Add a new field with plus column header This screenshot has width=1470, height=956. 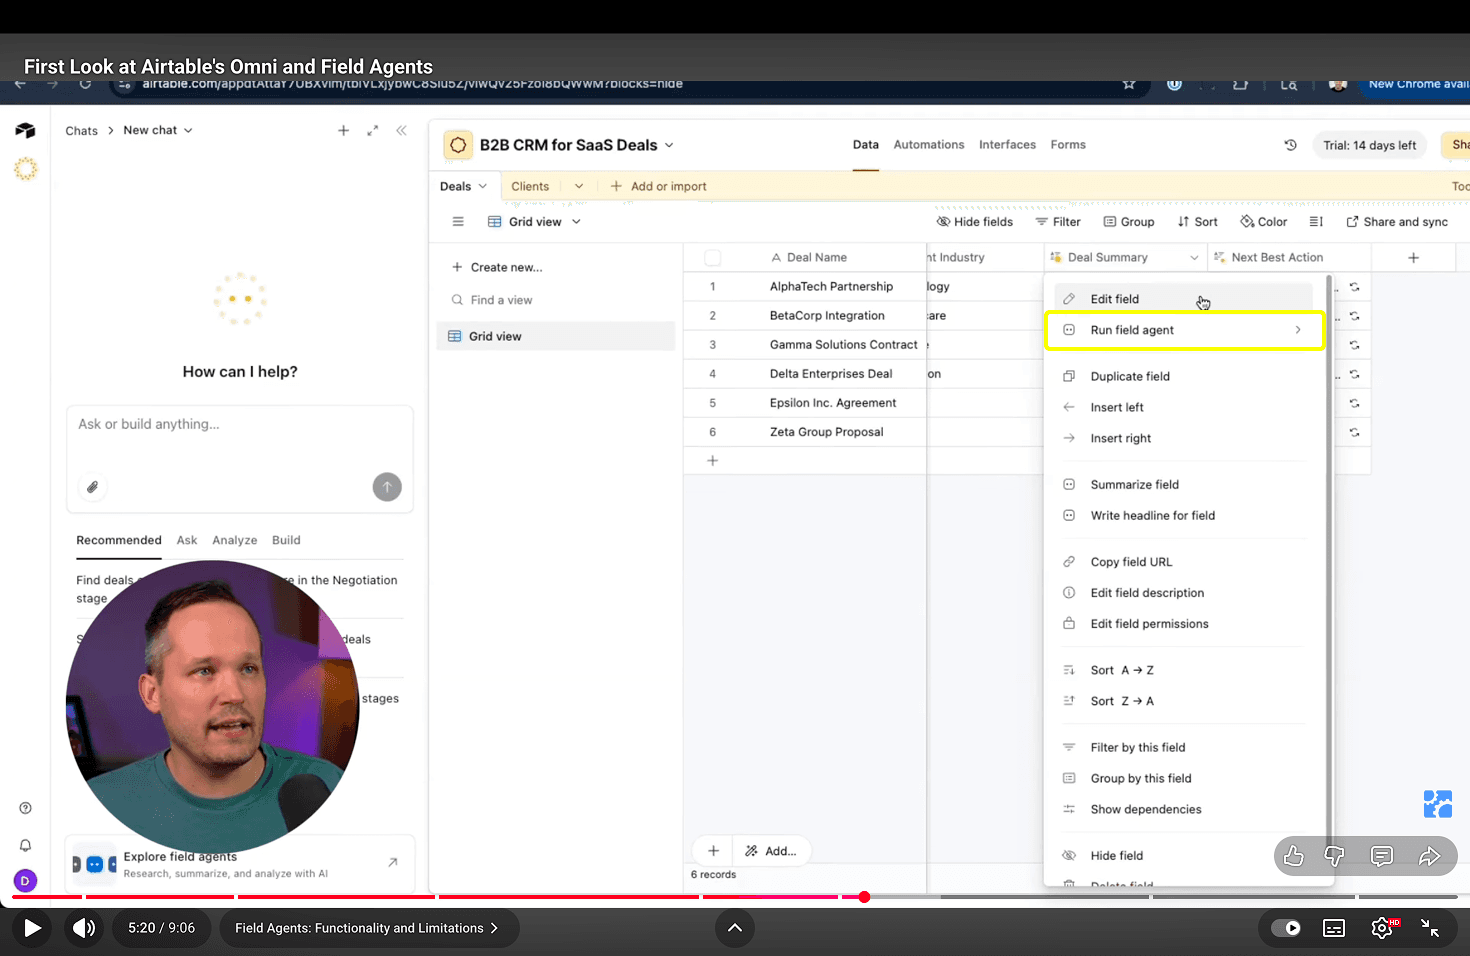pos(1413,258)
